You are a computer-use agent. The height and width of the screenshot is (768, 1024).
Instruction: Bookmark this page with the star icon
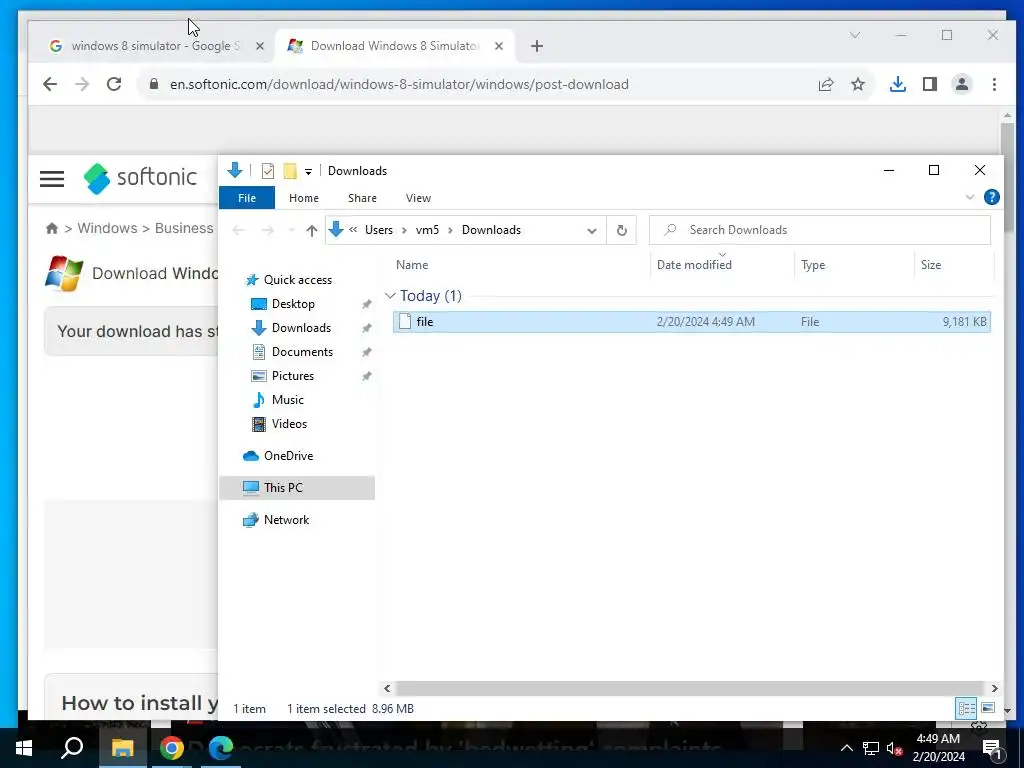point(857,84)
